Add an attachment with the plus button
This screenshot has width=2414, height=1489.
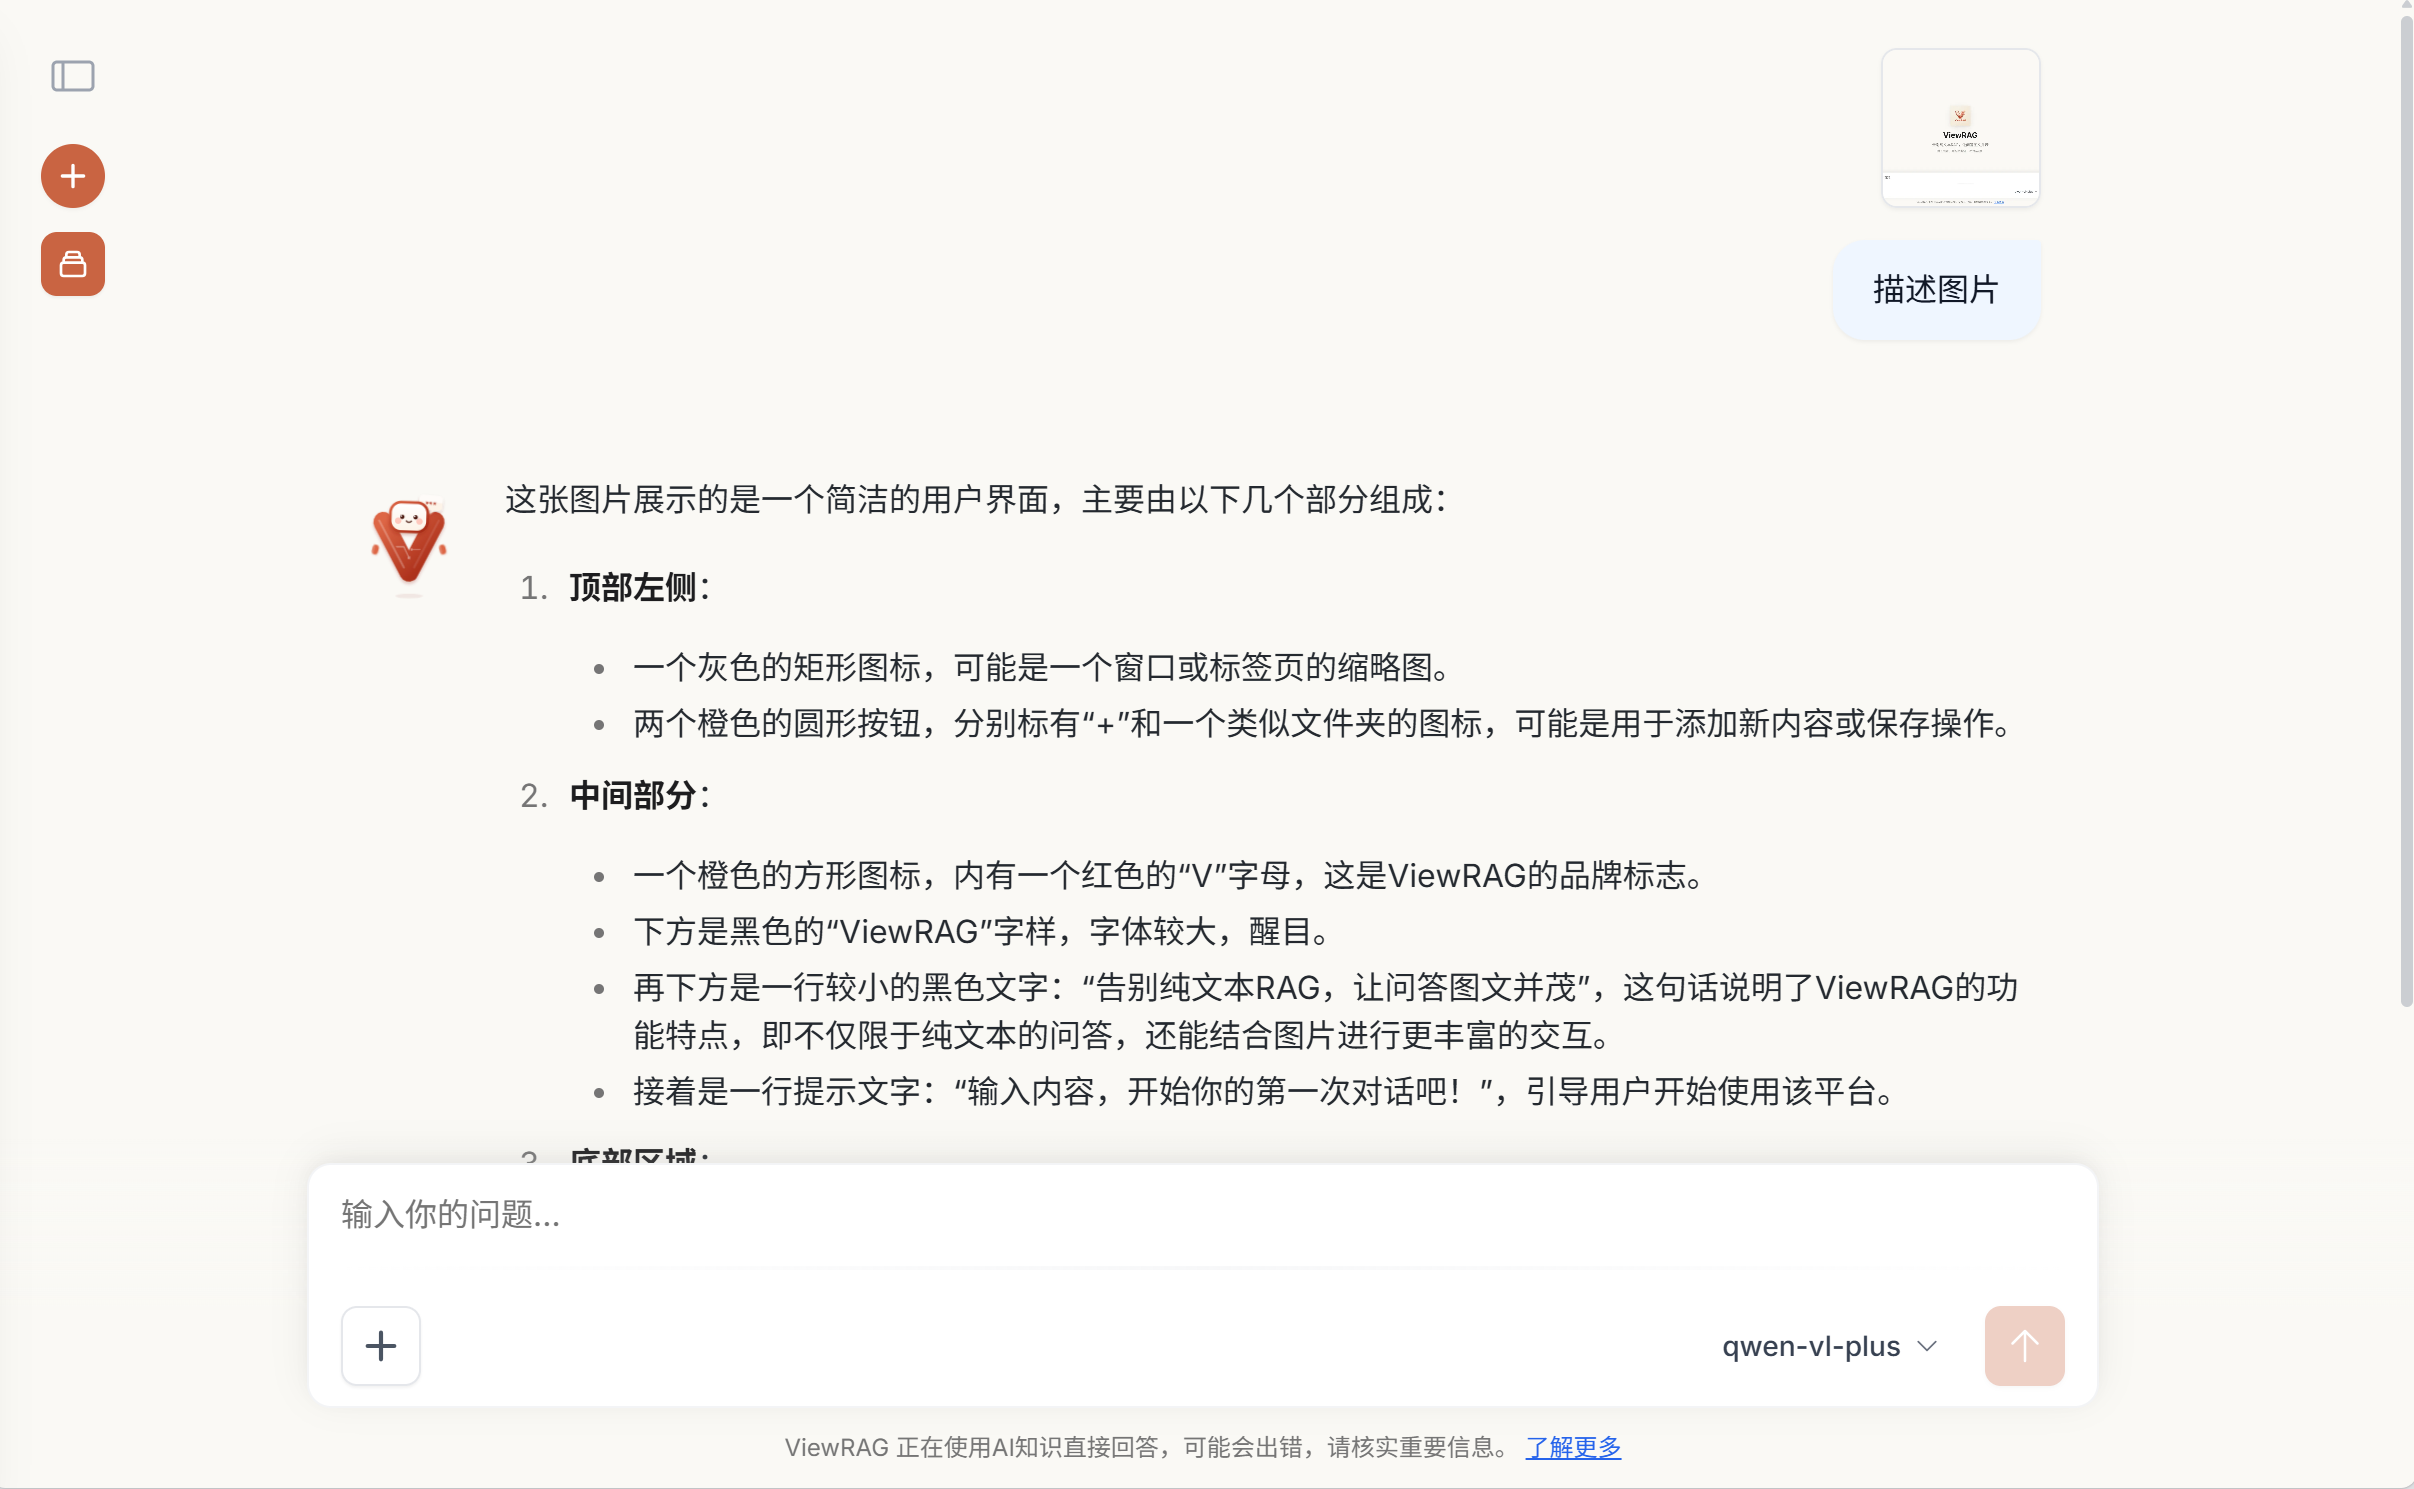pos(381,1346)
